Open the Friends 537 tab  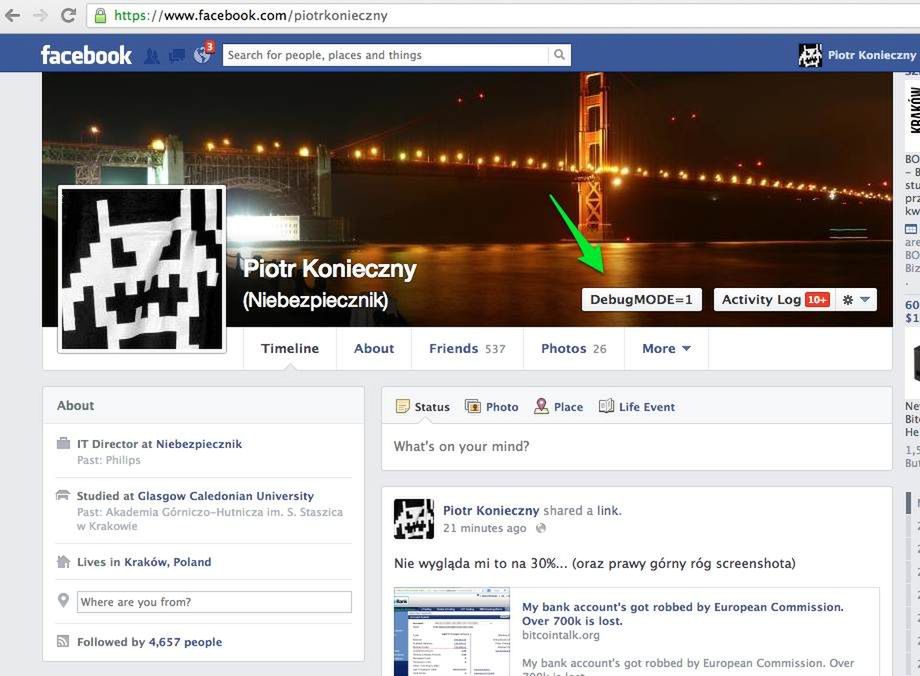pos(467,349)
